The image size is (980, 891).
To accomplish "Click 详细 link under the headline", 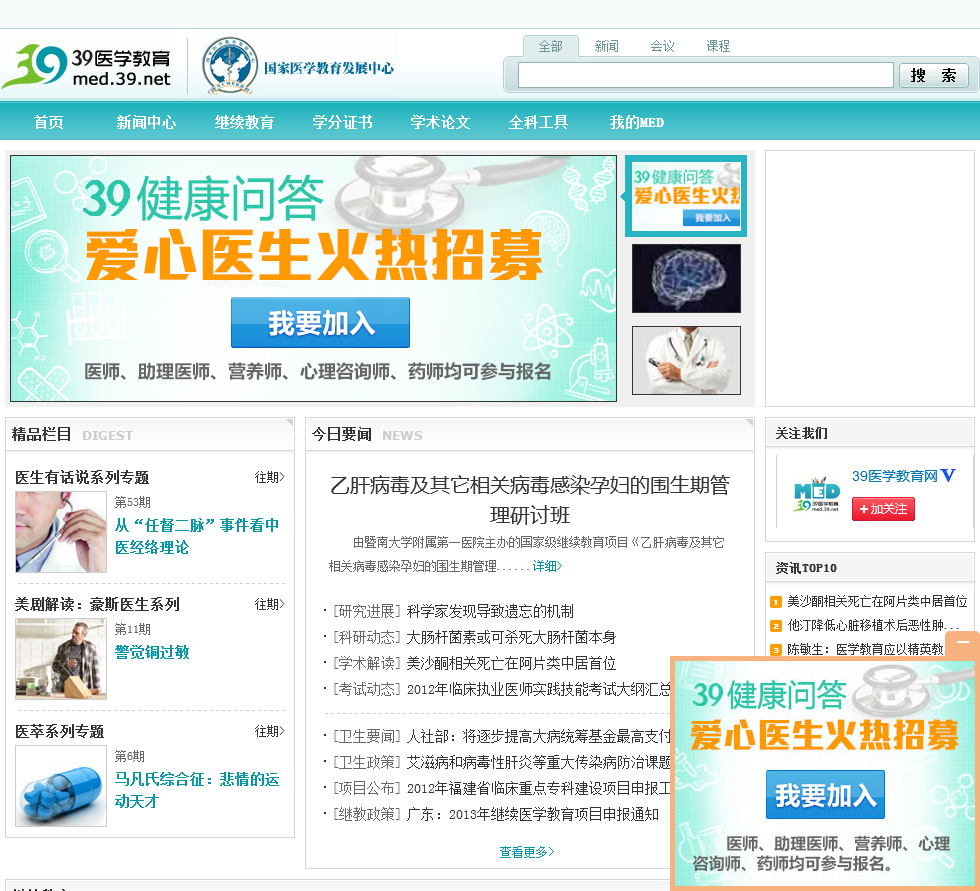I will point(548,566).
